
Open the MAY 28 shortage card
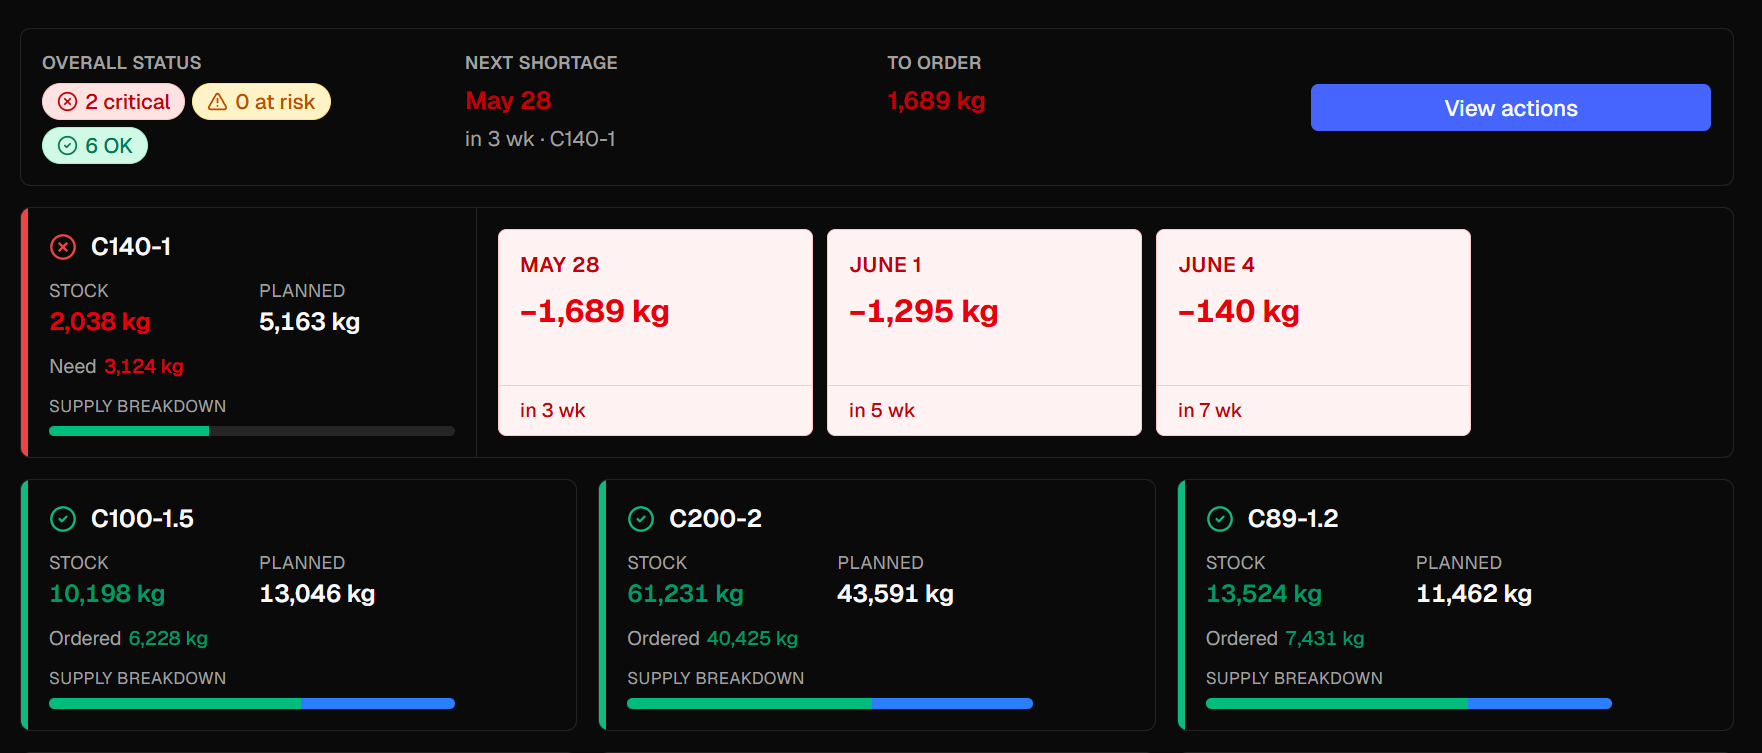655,333
